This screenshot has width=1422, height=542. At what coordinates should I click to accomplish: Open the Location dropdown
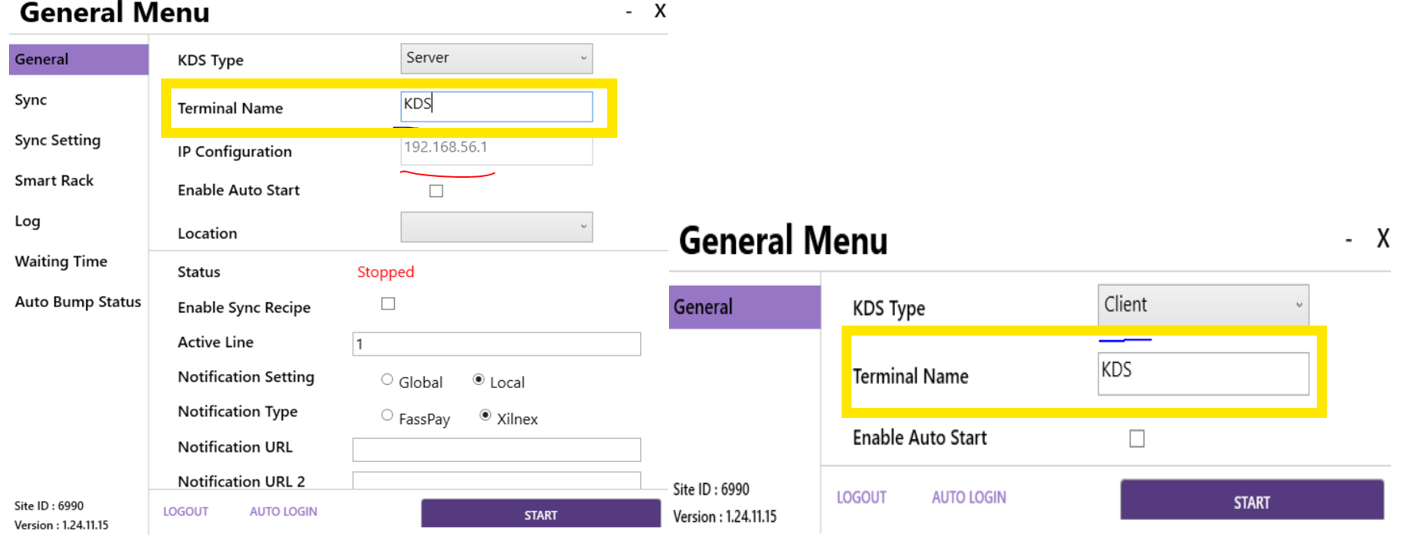[496, 227]
